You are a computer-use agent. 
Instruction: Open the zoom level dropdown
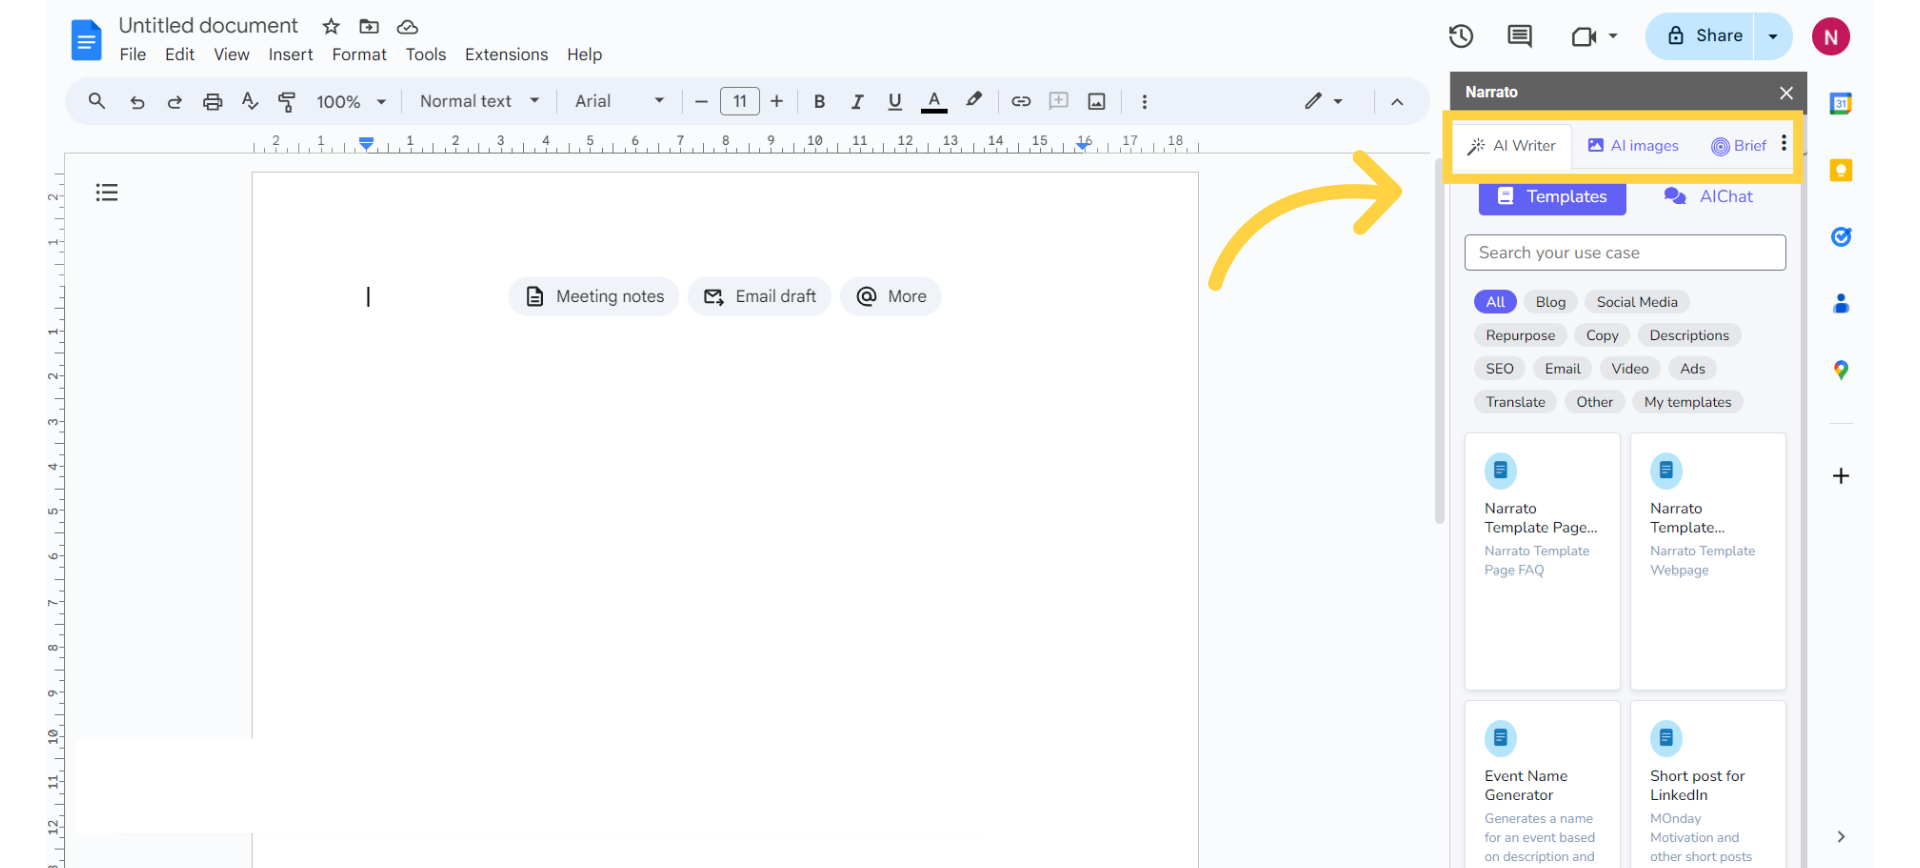[x=352, y=102]
